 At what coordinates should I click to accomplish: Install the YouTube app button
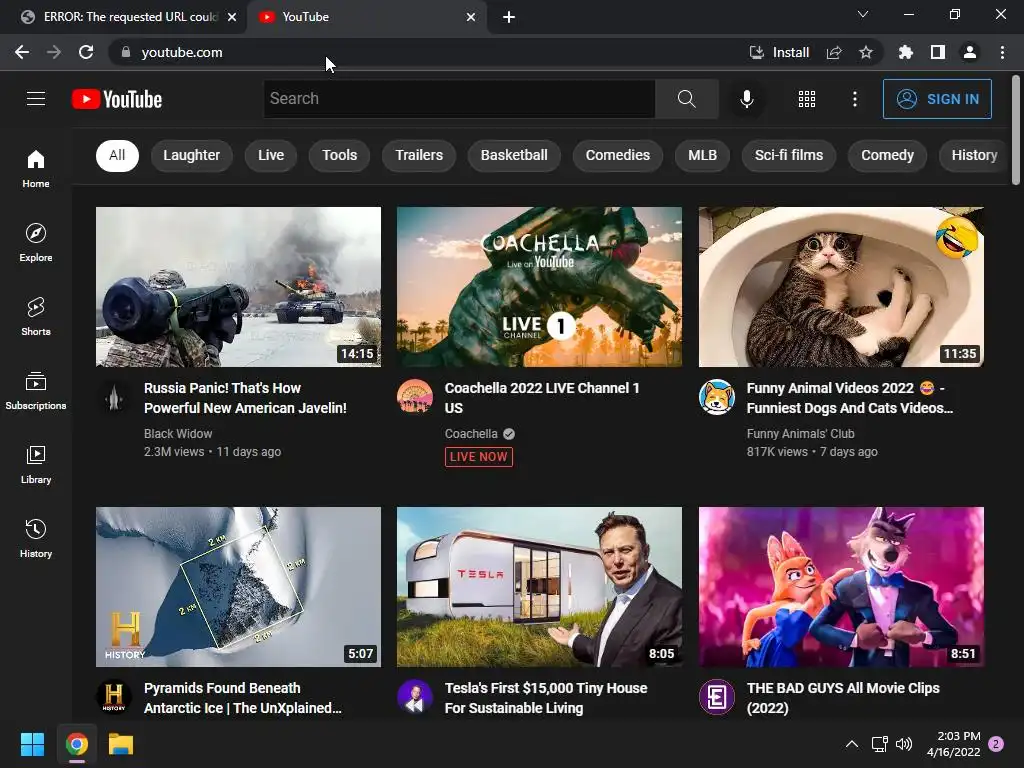778,52
